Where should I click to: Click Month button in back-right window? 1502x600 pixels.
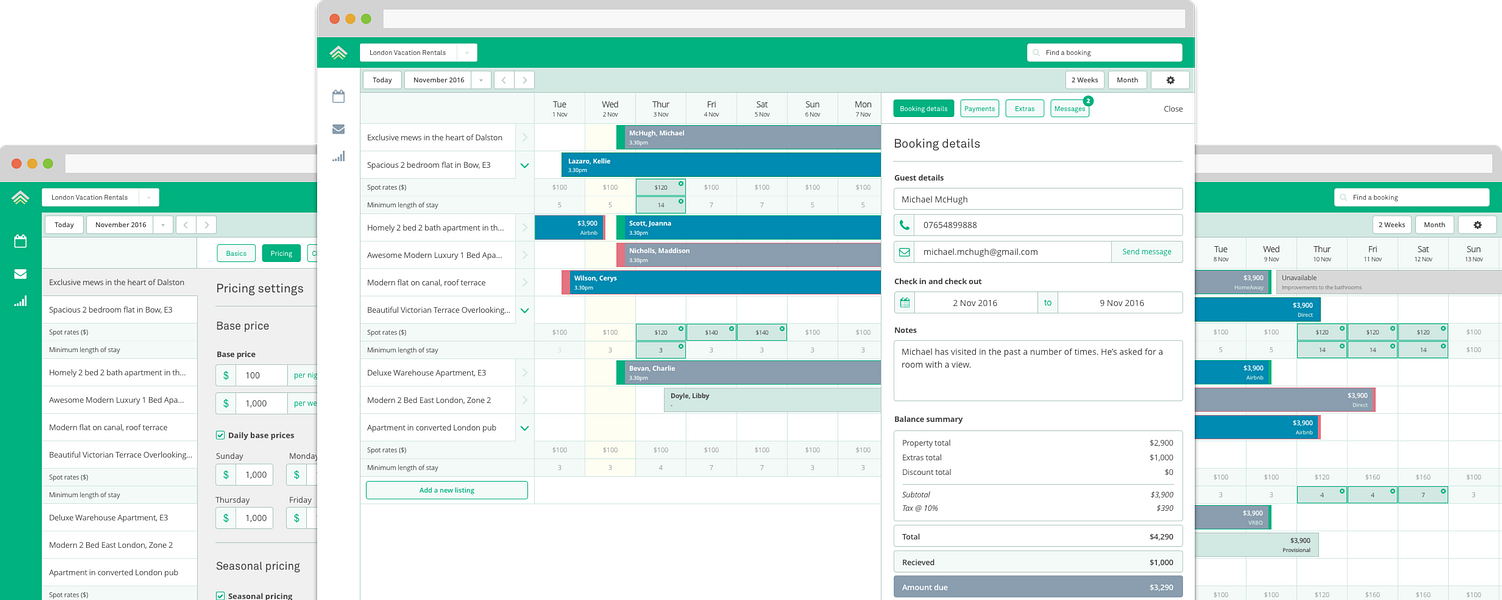click(1434, 225)
